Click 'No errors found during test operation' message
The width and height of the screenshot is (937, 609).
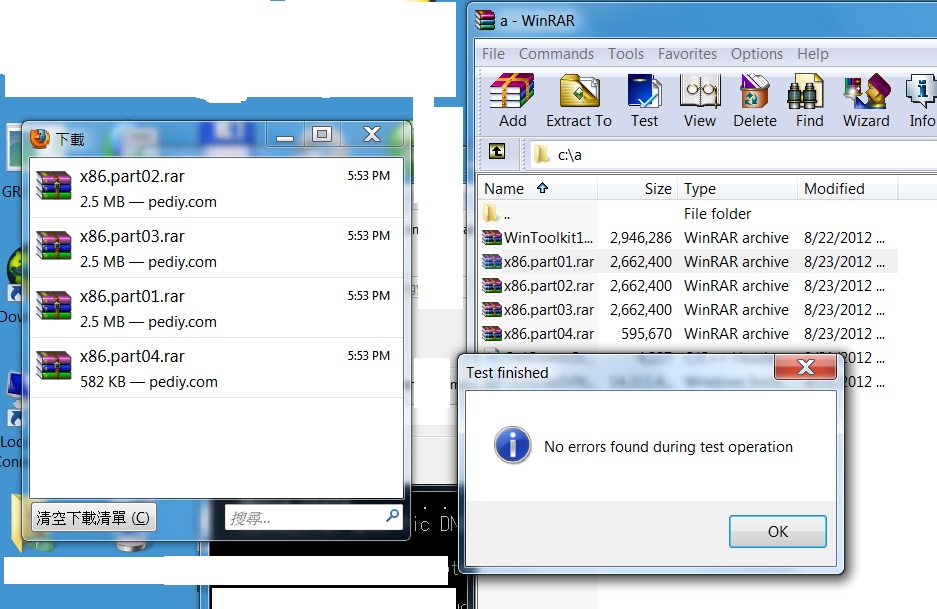668,447
